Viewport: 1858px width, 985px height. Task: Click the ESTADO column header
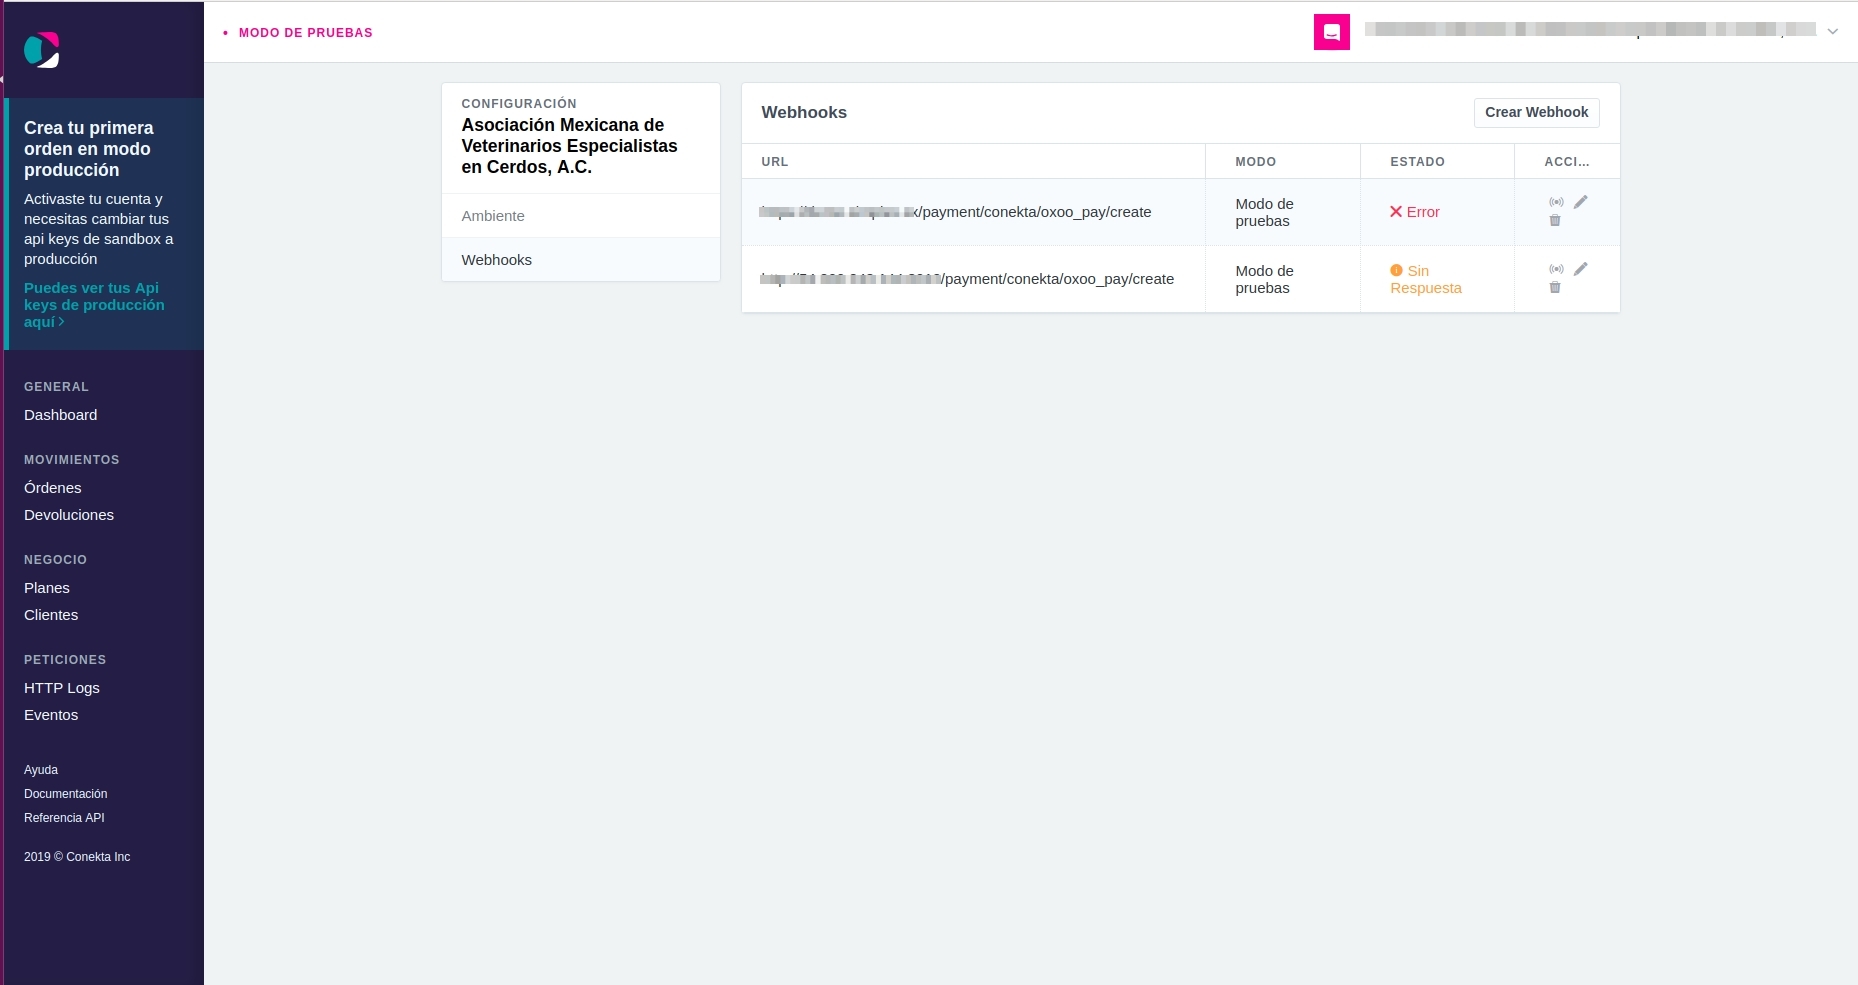pos(1418,162)
